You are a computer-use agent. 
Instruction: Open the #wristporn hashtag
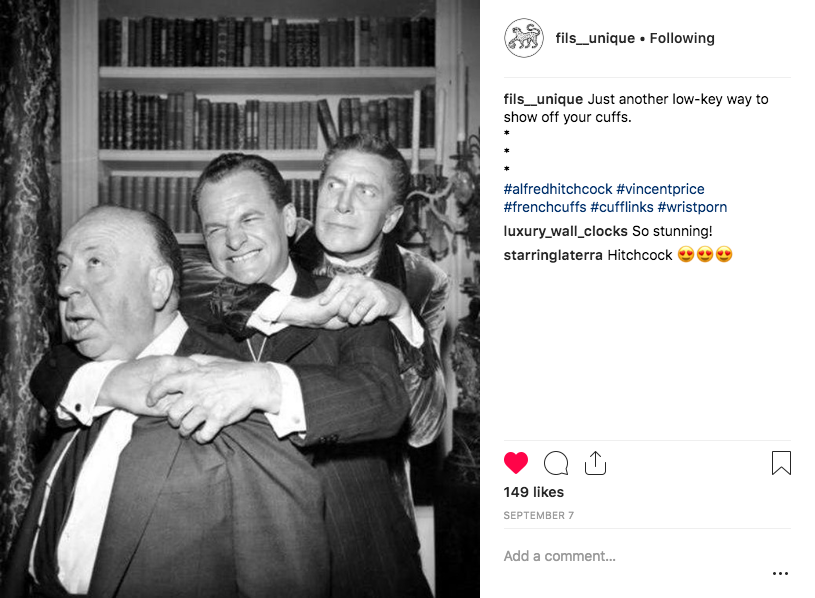692,207
